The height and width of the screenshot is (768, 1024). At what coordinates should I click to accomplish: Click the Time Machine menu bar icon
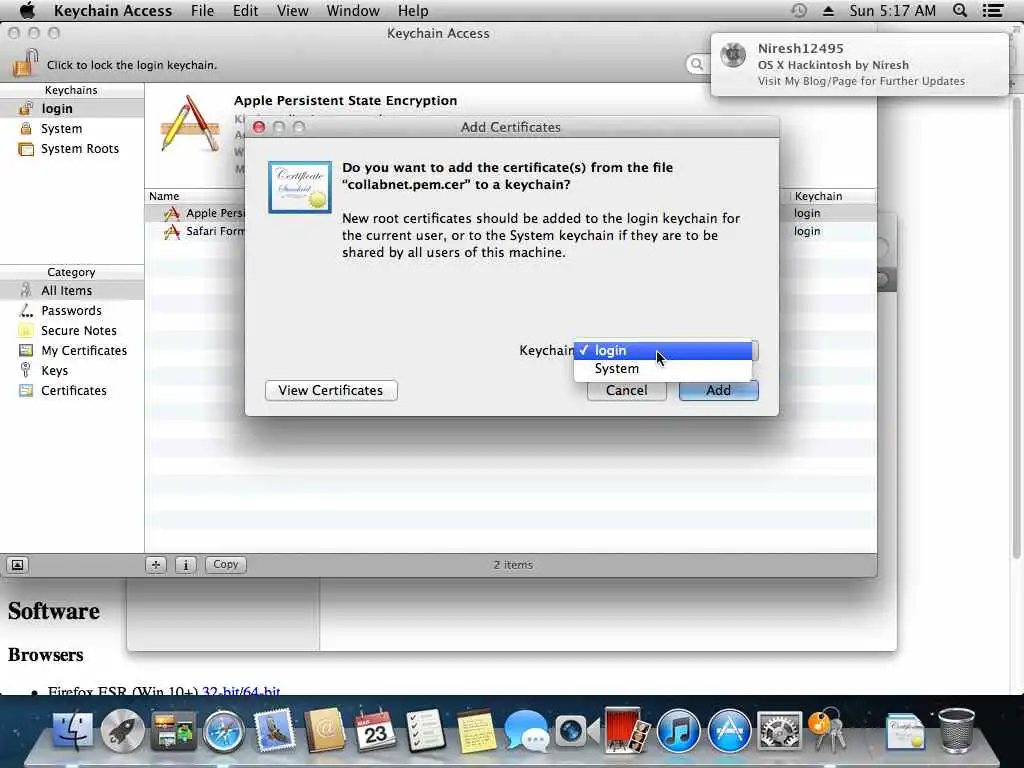click(x=799, y=10)
